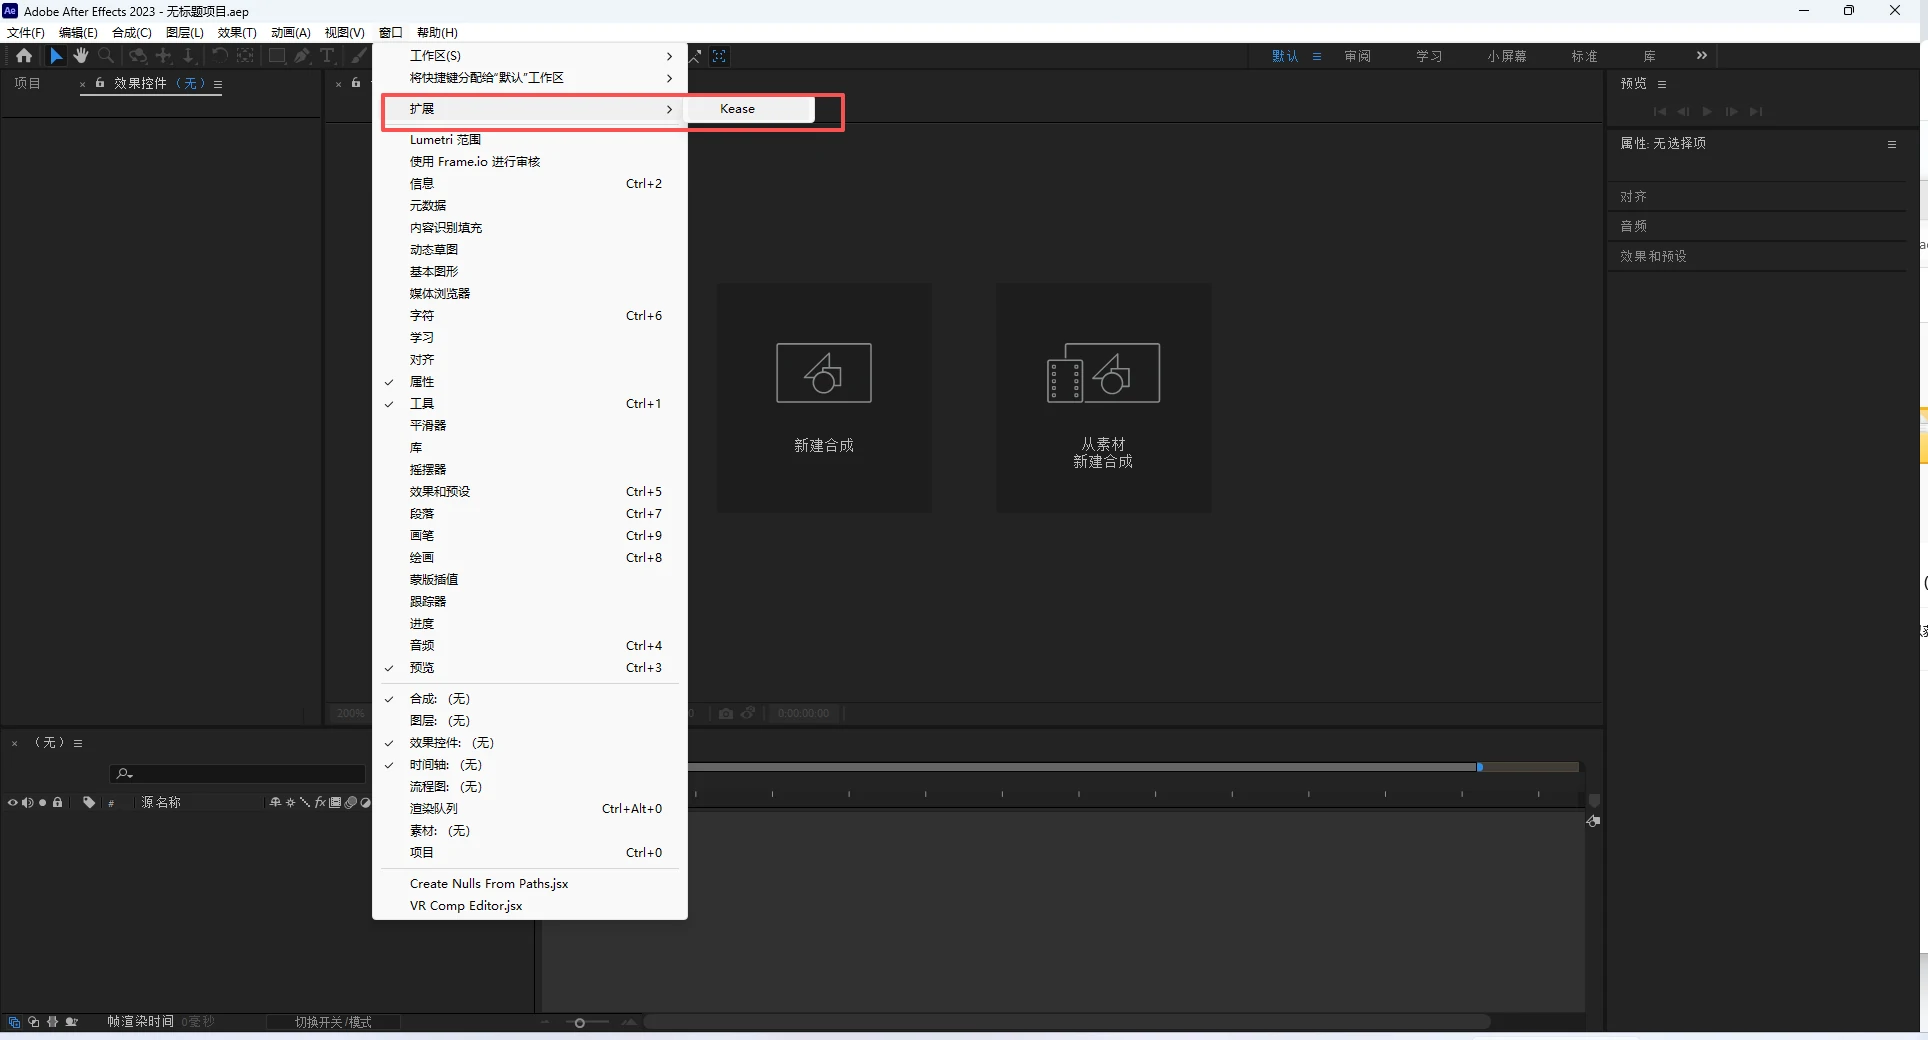This screenshot has width=1928, height=1040.
Task: Select the Brush tool
Action: 358,56
